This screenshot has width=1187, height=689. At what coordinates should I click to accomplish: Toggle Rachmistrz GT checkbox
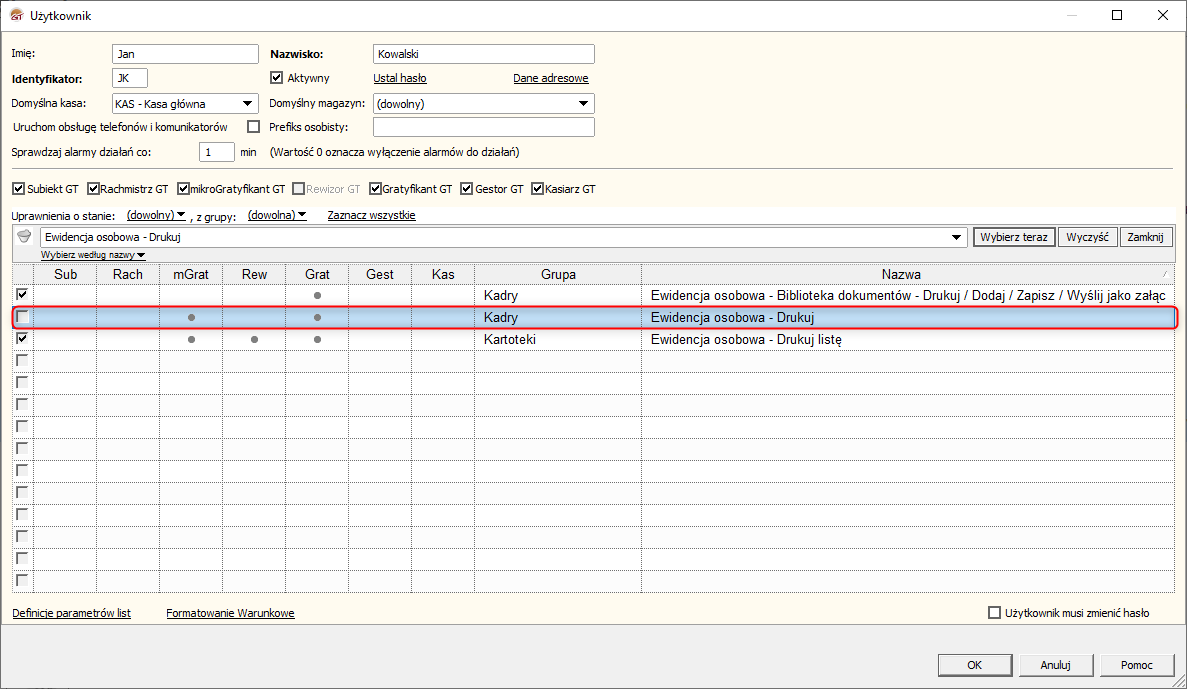coord(93,189)
